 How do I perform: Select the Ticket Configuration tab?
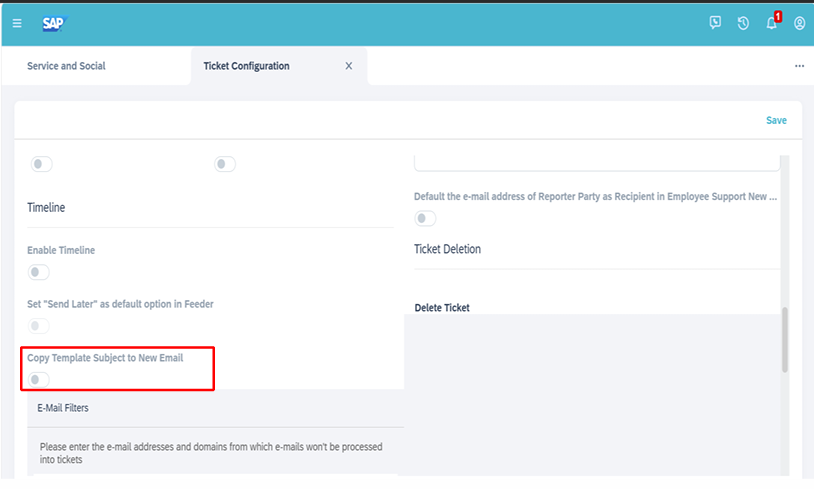[x=246, y=66]
